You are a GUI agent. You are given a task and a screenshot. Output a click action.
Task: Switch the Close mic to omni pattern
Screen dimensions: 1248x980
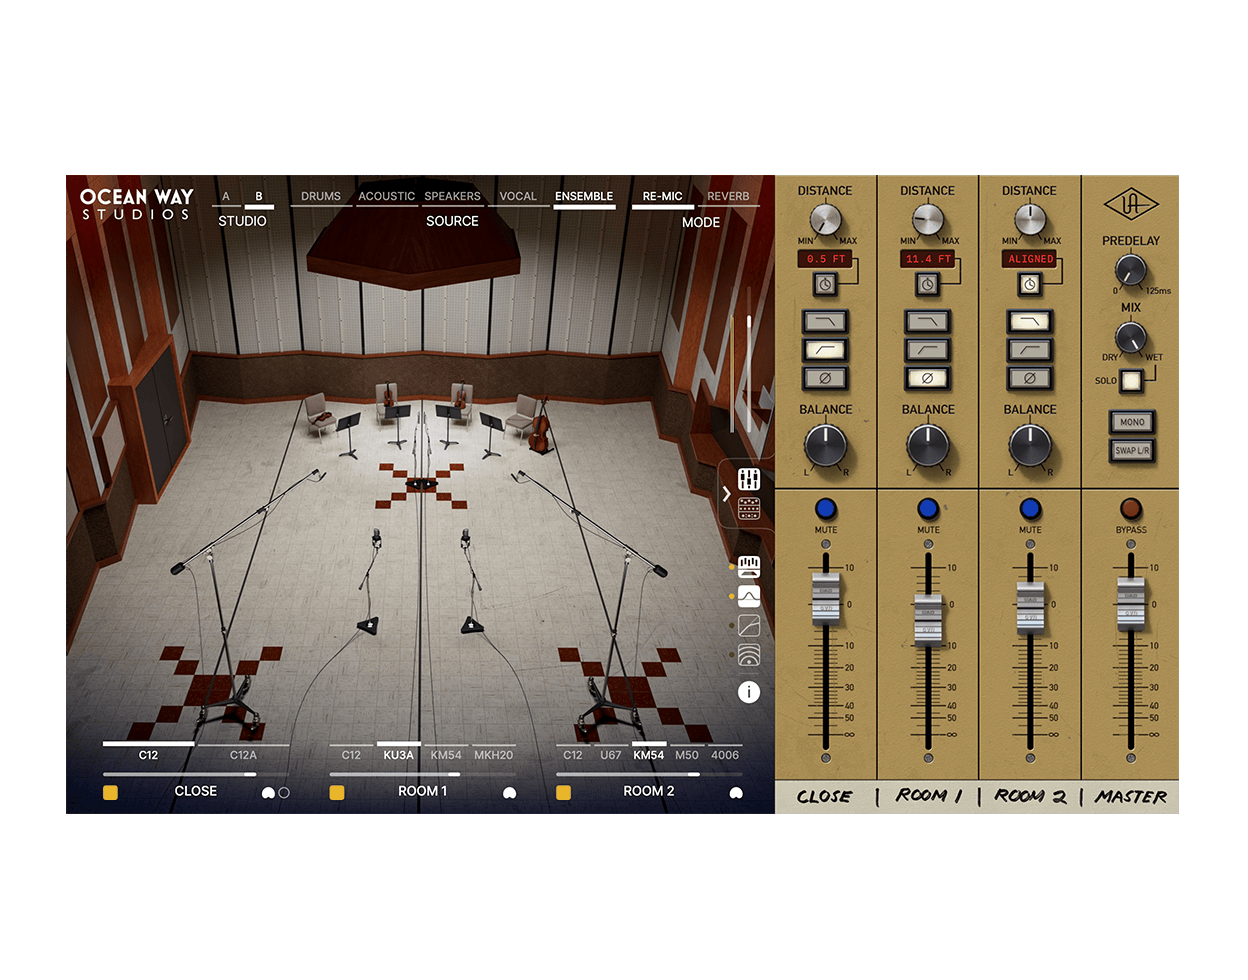click(283, 791)
